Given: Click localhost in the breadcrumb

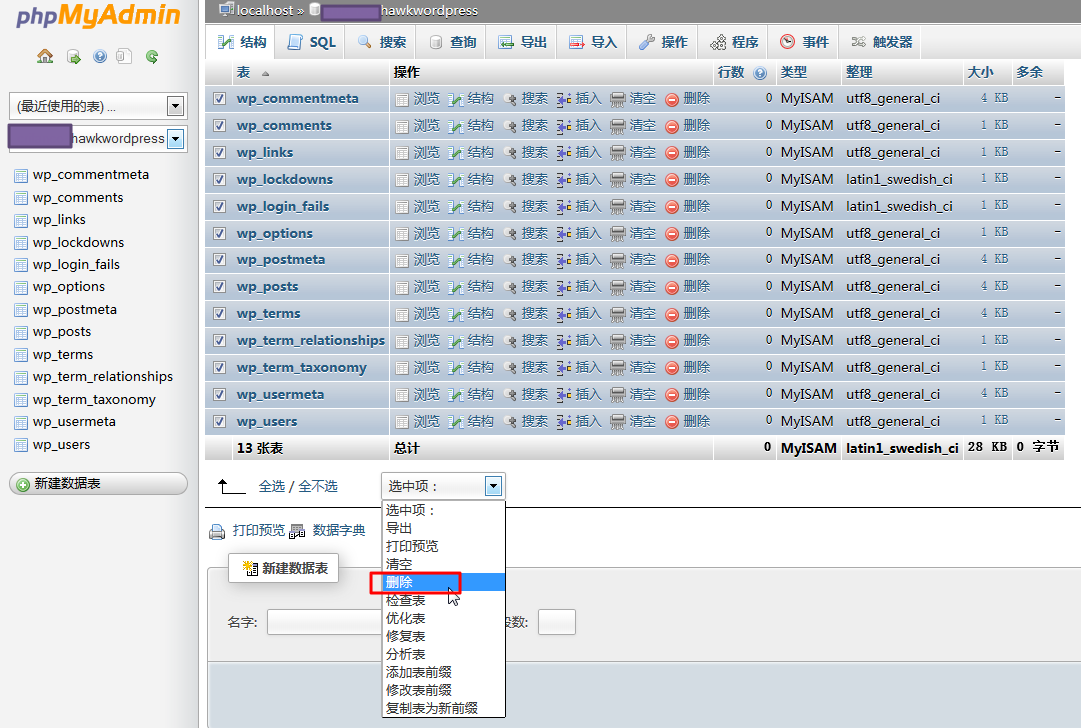Looking at the screenshot, I should (265, 10).
